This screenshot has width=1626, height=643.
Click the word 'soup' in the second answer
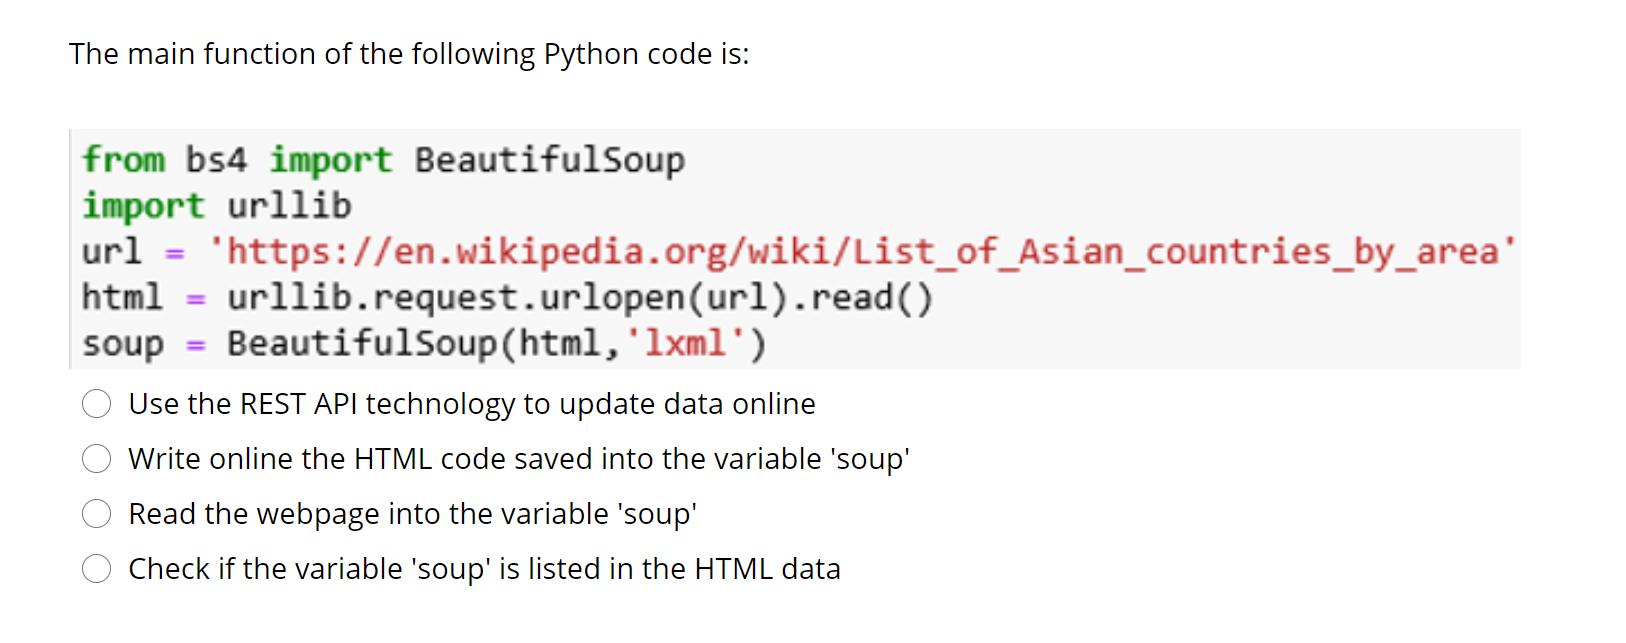[875, 459]
